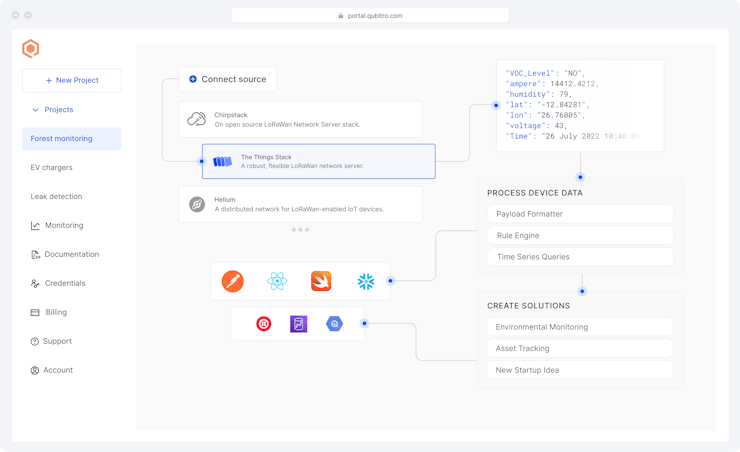
Task: Click the Swift bird icon
Action: click(x=321, y=281)
